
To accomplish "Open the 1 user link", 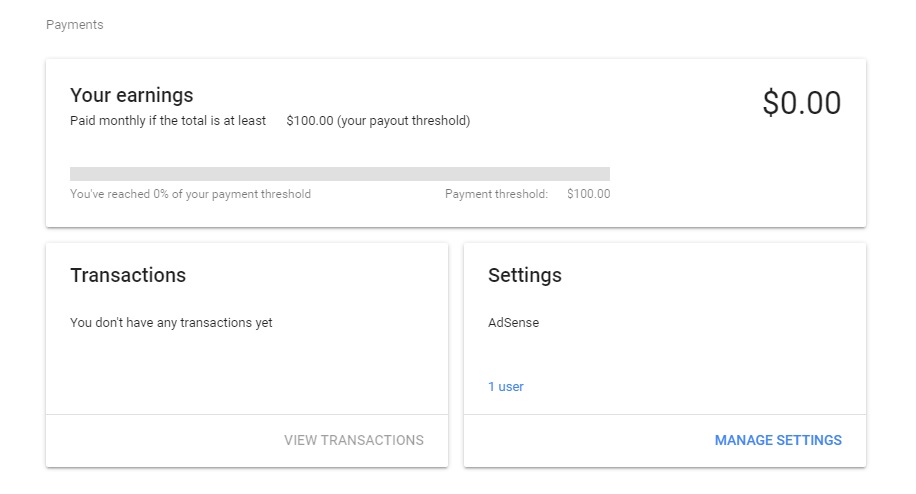I will 505,387.
